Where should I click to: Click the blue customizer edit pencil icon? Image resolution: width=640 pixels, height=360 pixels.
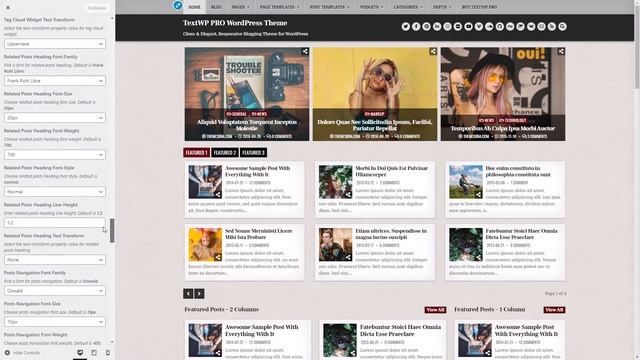pyautogui.click(x=178, y=5)
